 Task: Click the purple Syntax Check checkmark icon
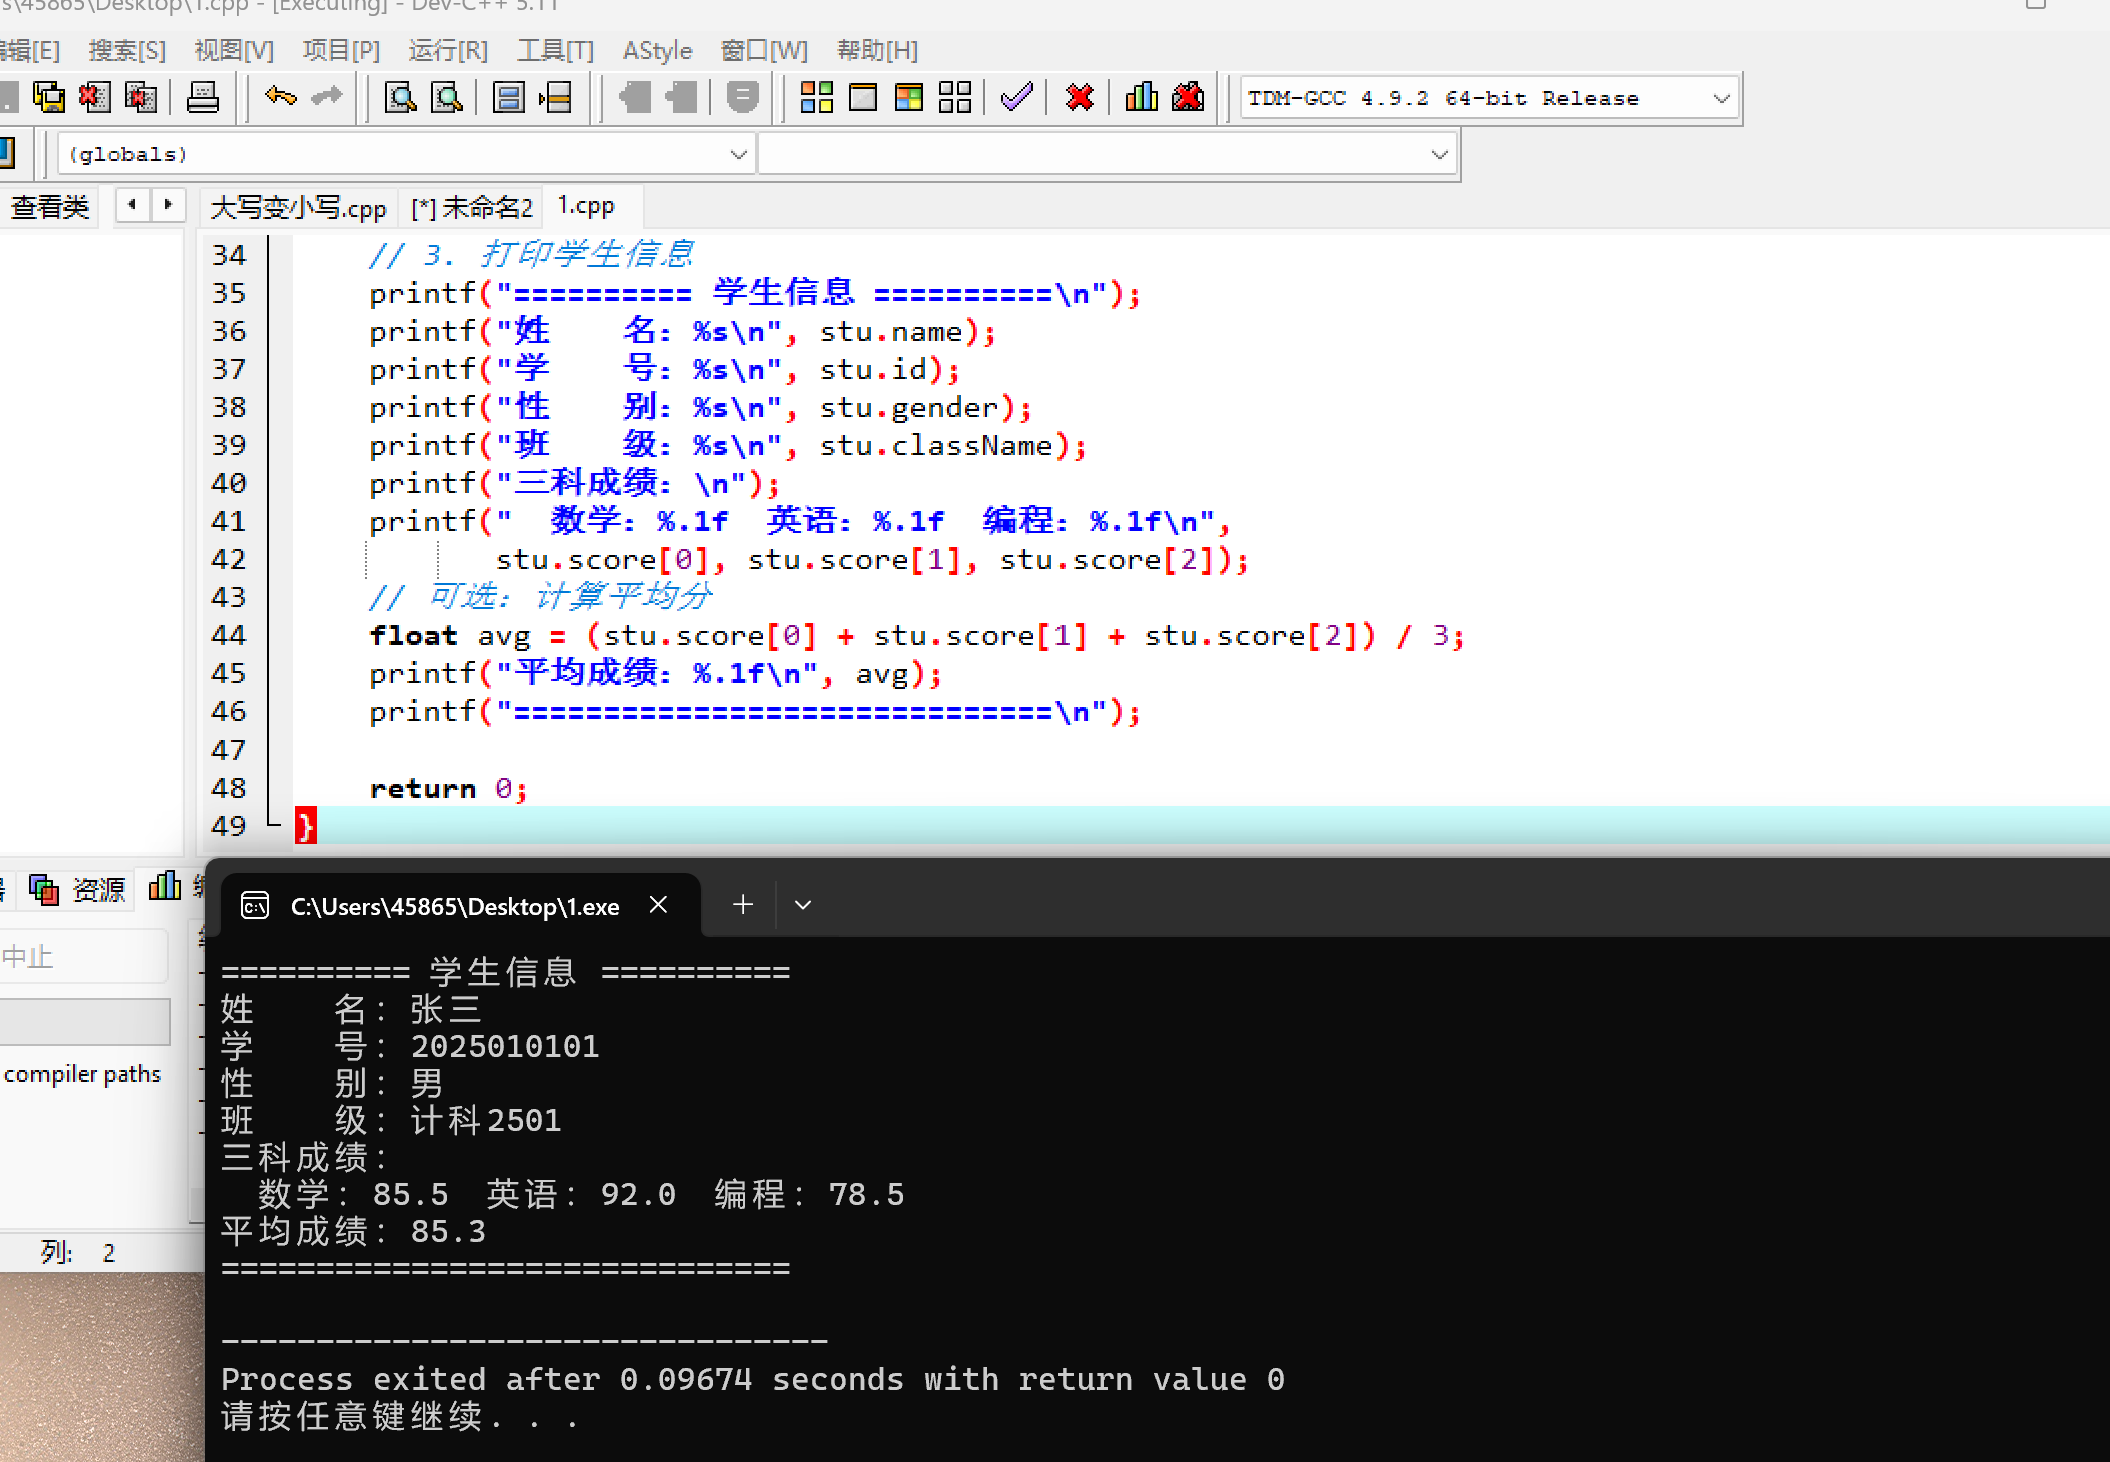click(1016, 97)
